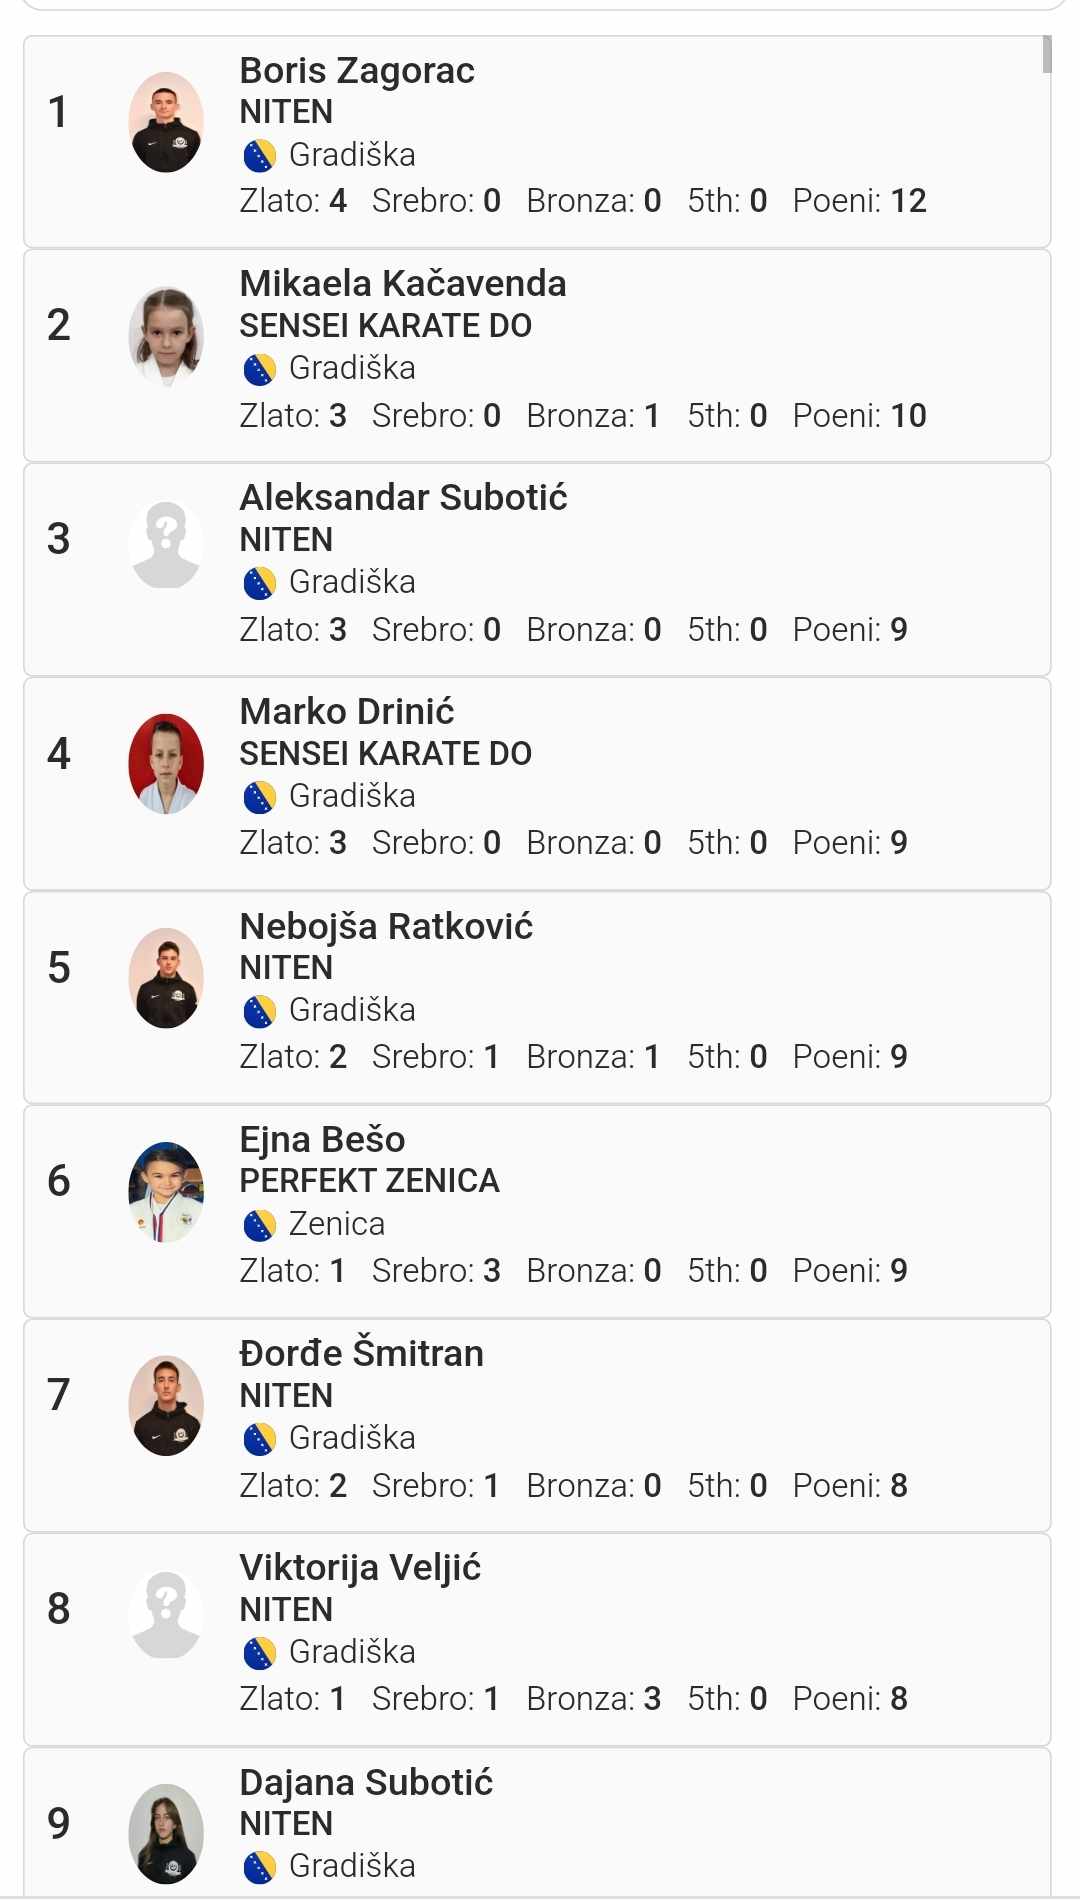Open Ejna Bešo's profile photo

tap(166, 1191)
